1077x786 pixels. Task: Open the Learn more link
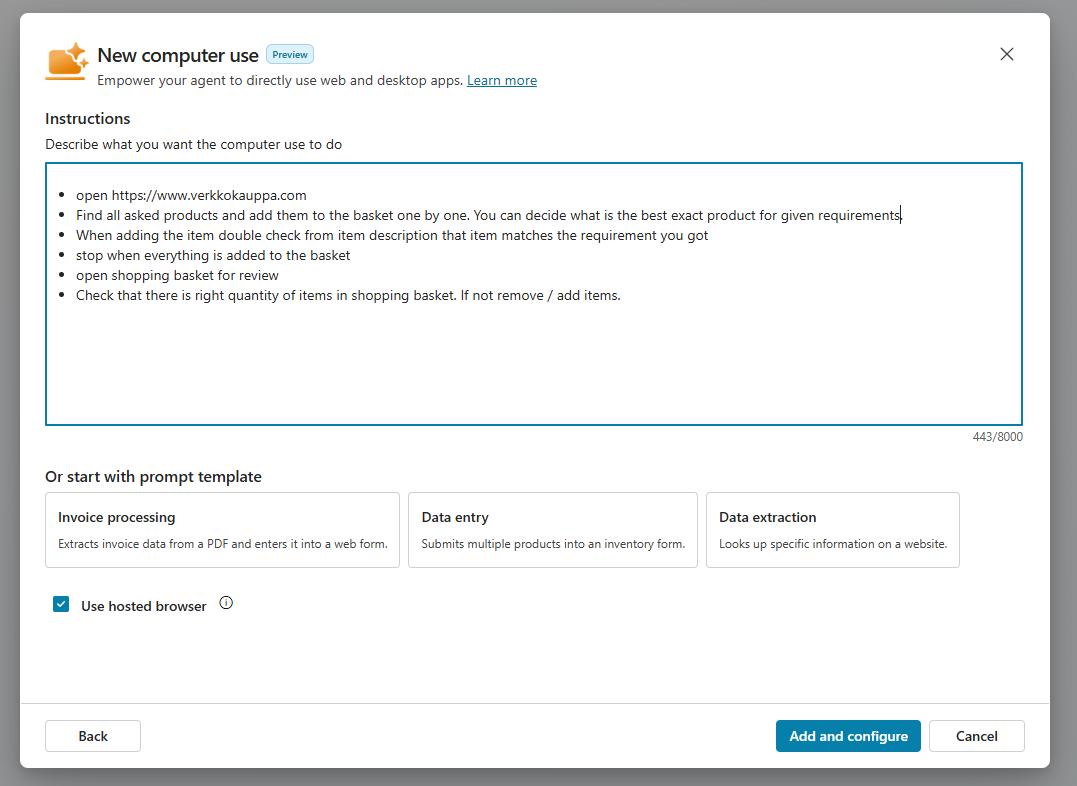click(x=501, y=80)
